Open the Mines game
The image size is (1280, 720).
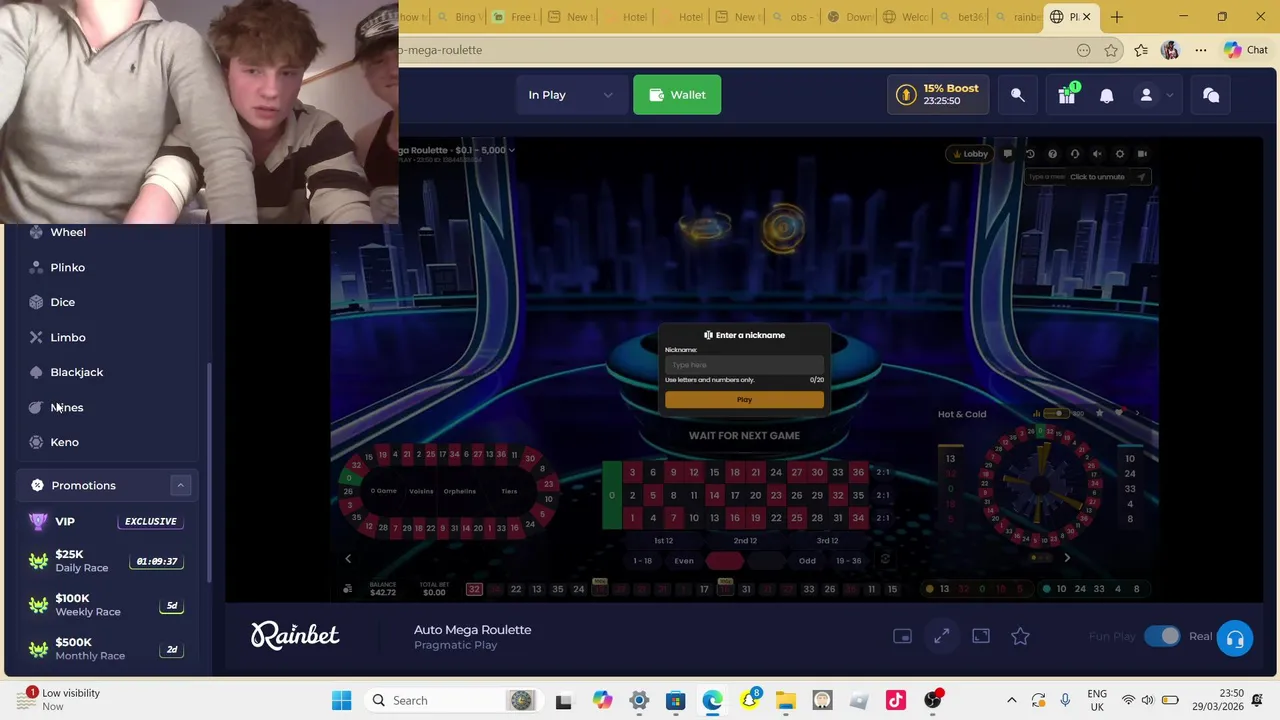(x=67, y=407)
